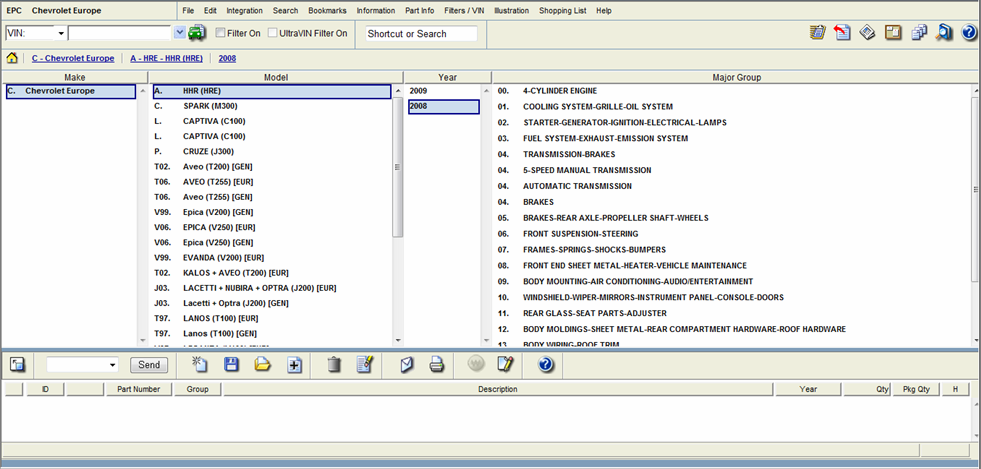
Task: Click the checklist with pencil icon
Action: pyautogui.click(x=365, y=365)
